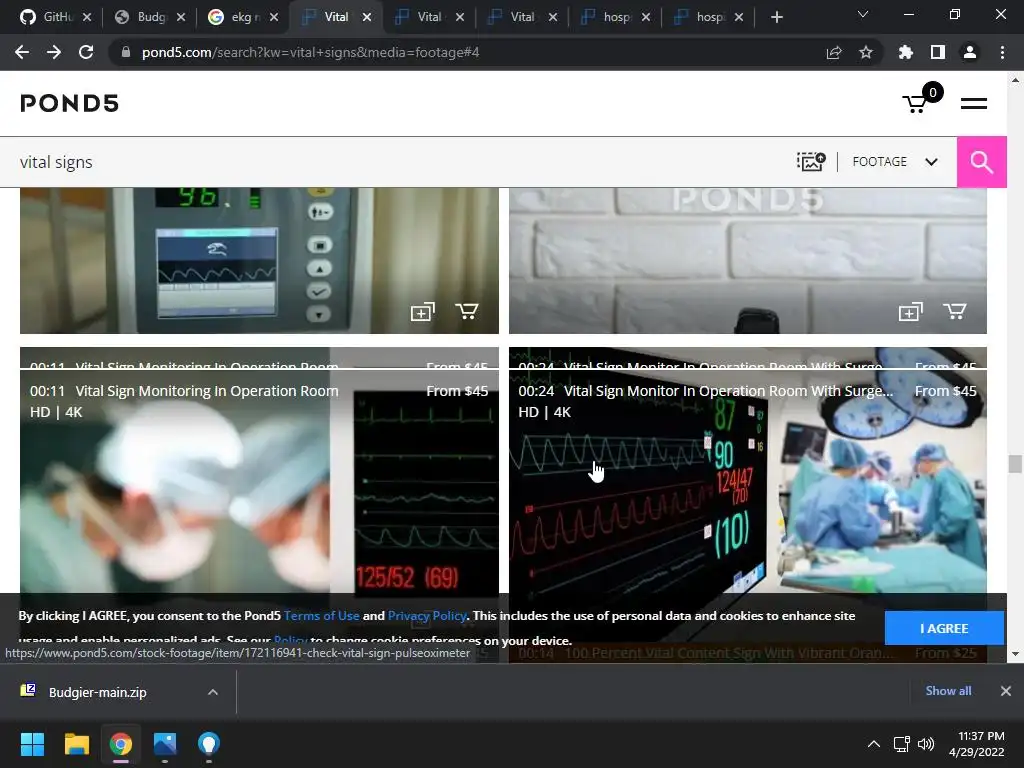1024x768 pixels.
Task: Click the pink search button
Action: point(981,162)
